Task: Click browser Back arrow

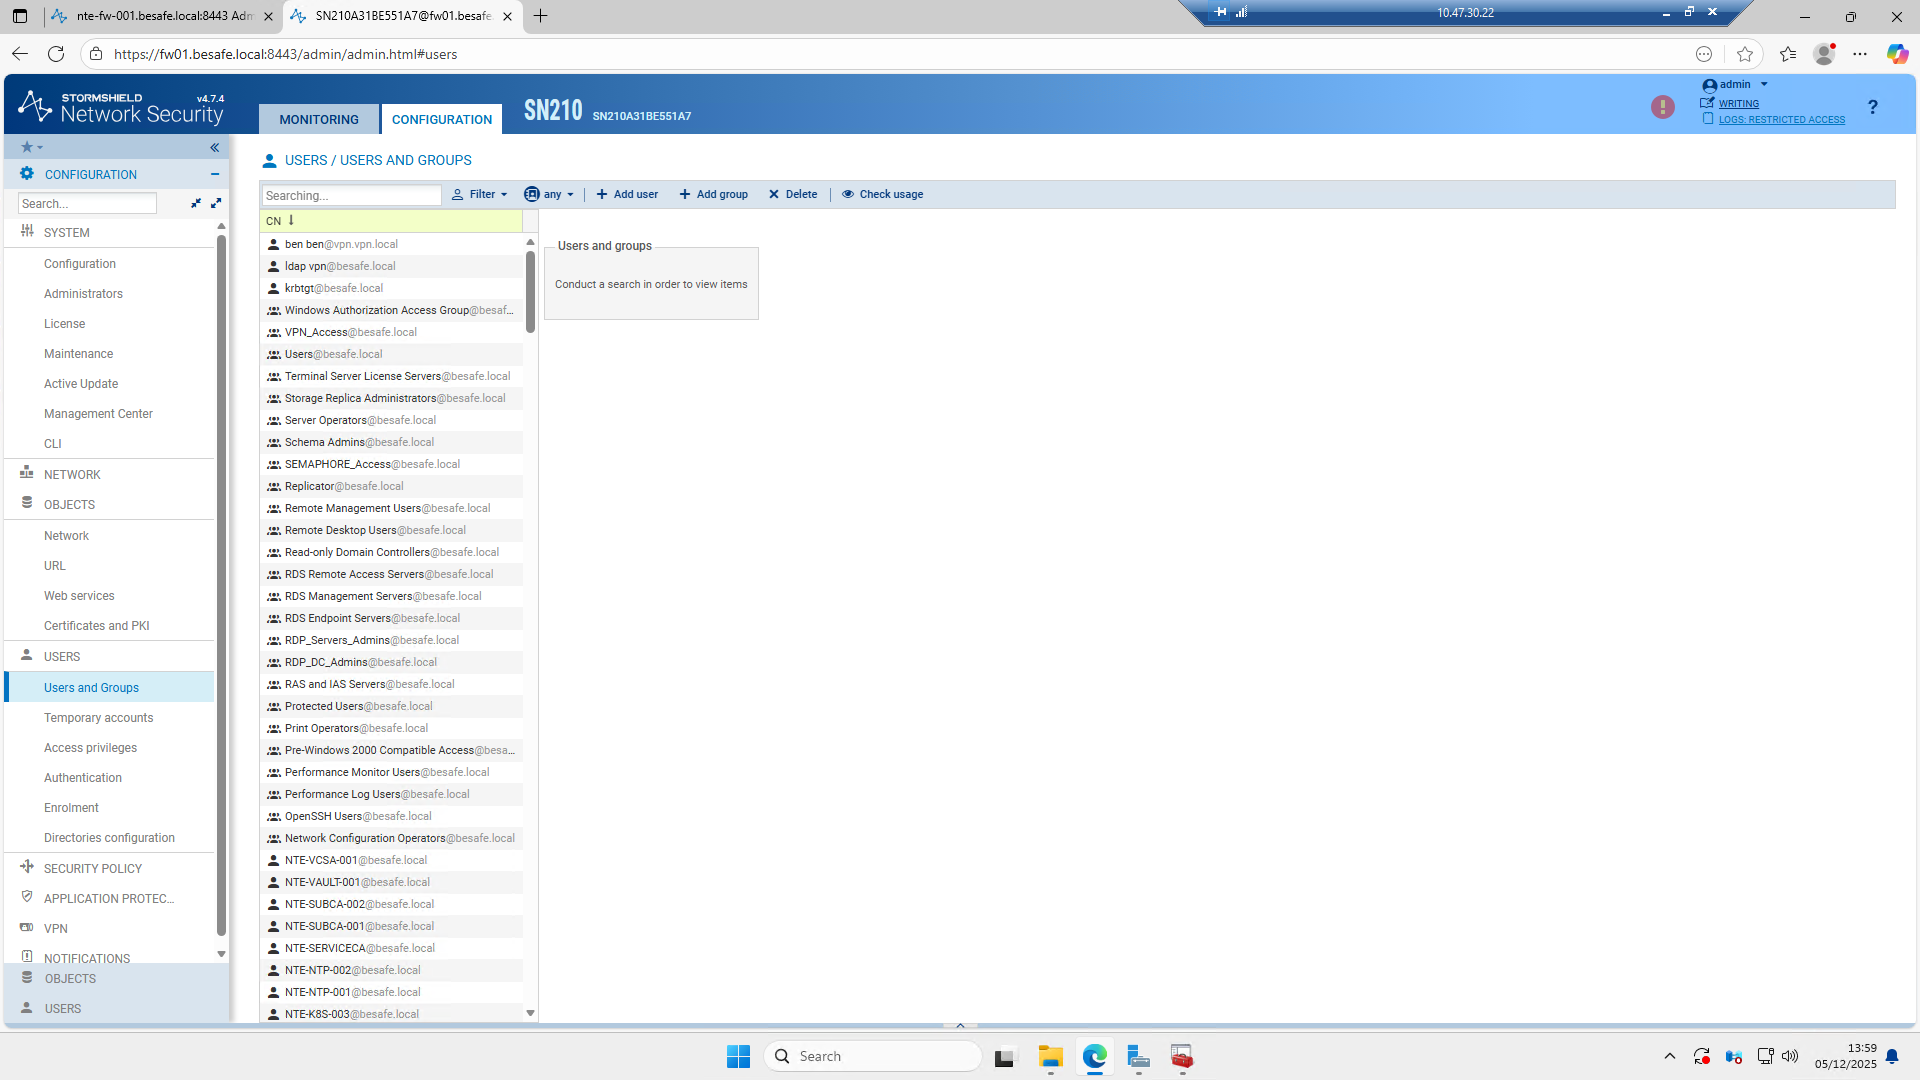Action: tap(20, 54)
